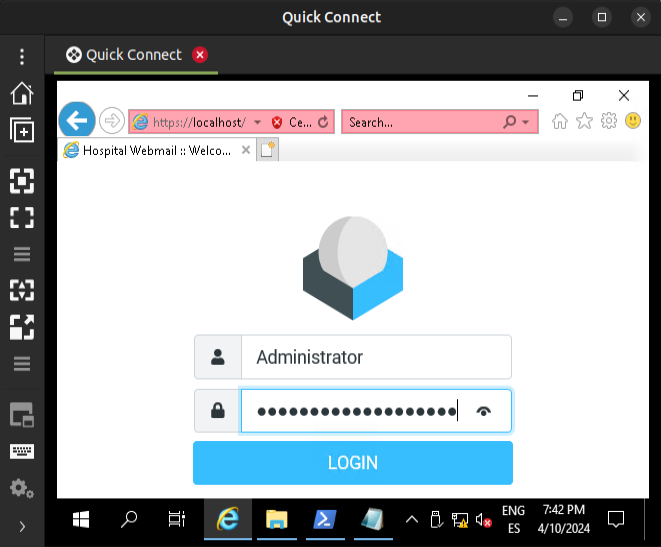661x547 pixels.
Task: Open the gear preferences icon in sidebar
Action: 21,488
